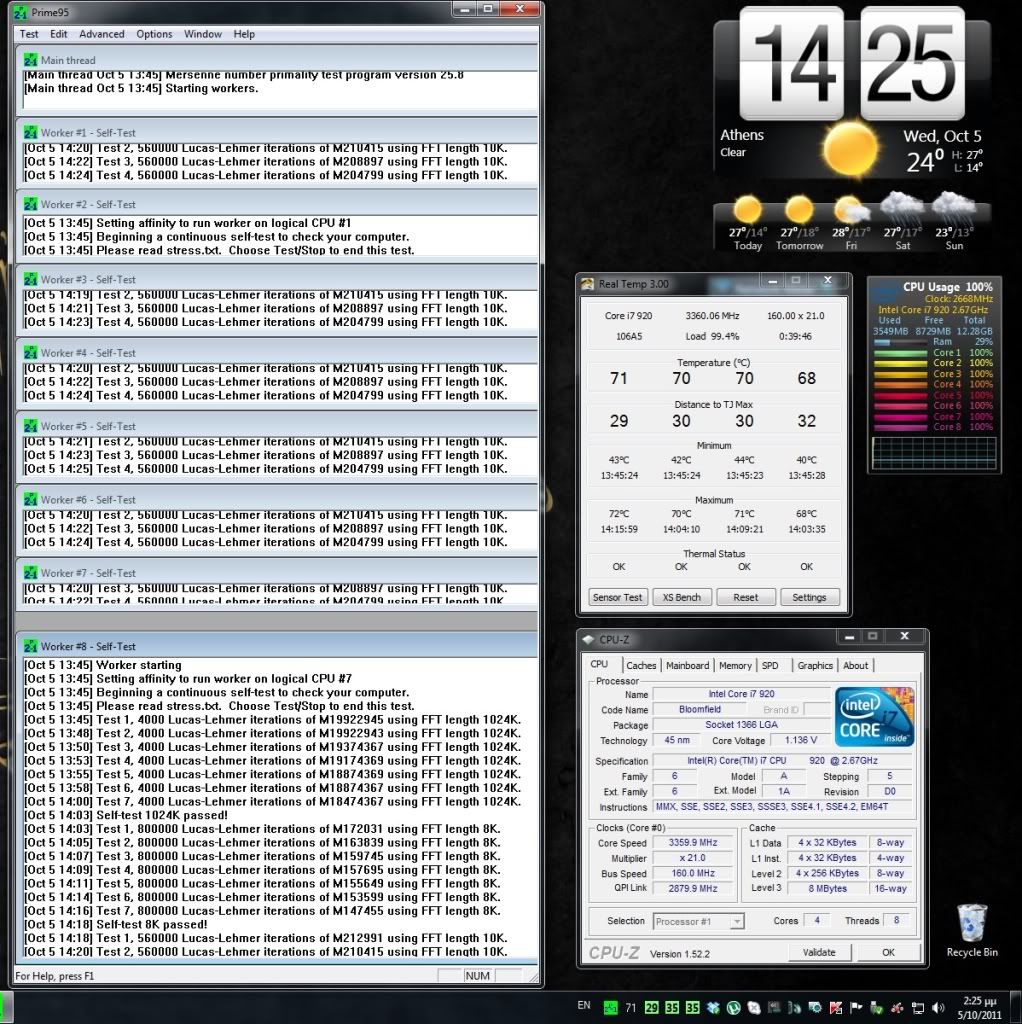Viewport: 1022px width, 1024px height.
Task: Switch to the Mainboard tab in CPU-Z
Action: point(687,665)
